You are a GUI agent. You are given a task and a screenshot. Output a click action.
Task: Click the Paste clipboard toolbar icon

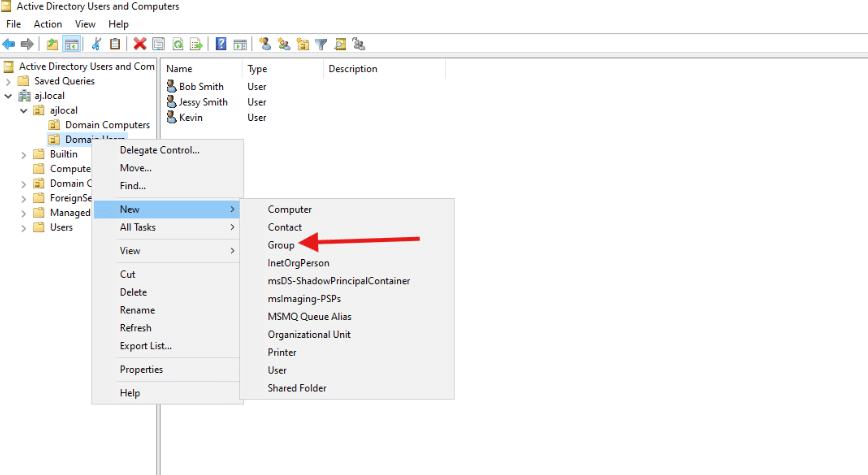click(115, 44)
